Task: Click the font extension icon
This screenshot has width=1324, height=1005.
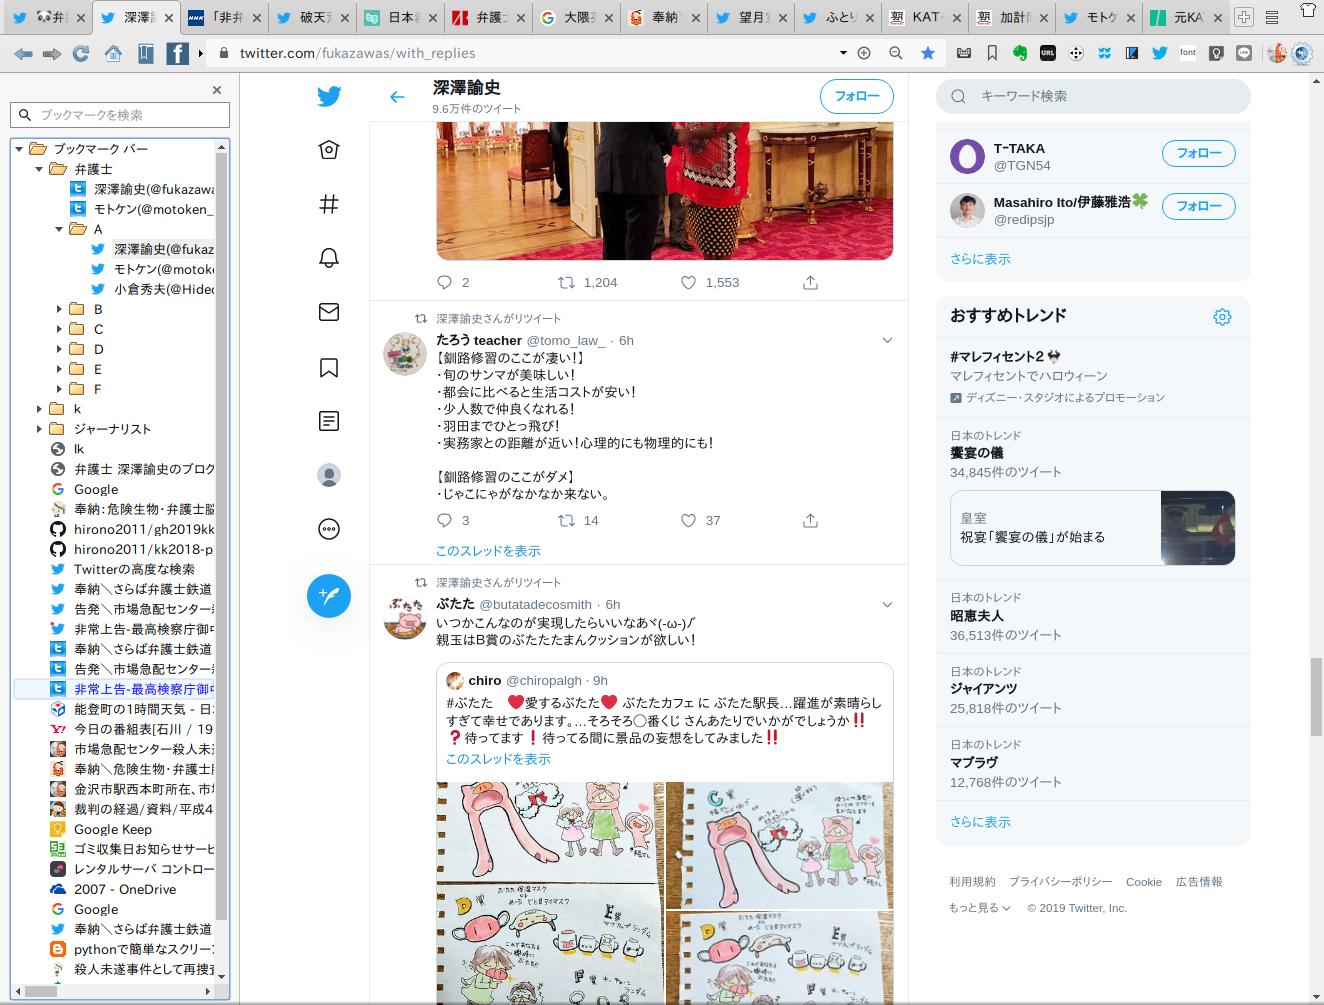Action: tap(1188, 53)
